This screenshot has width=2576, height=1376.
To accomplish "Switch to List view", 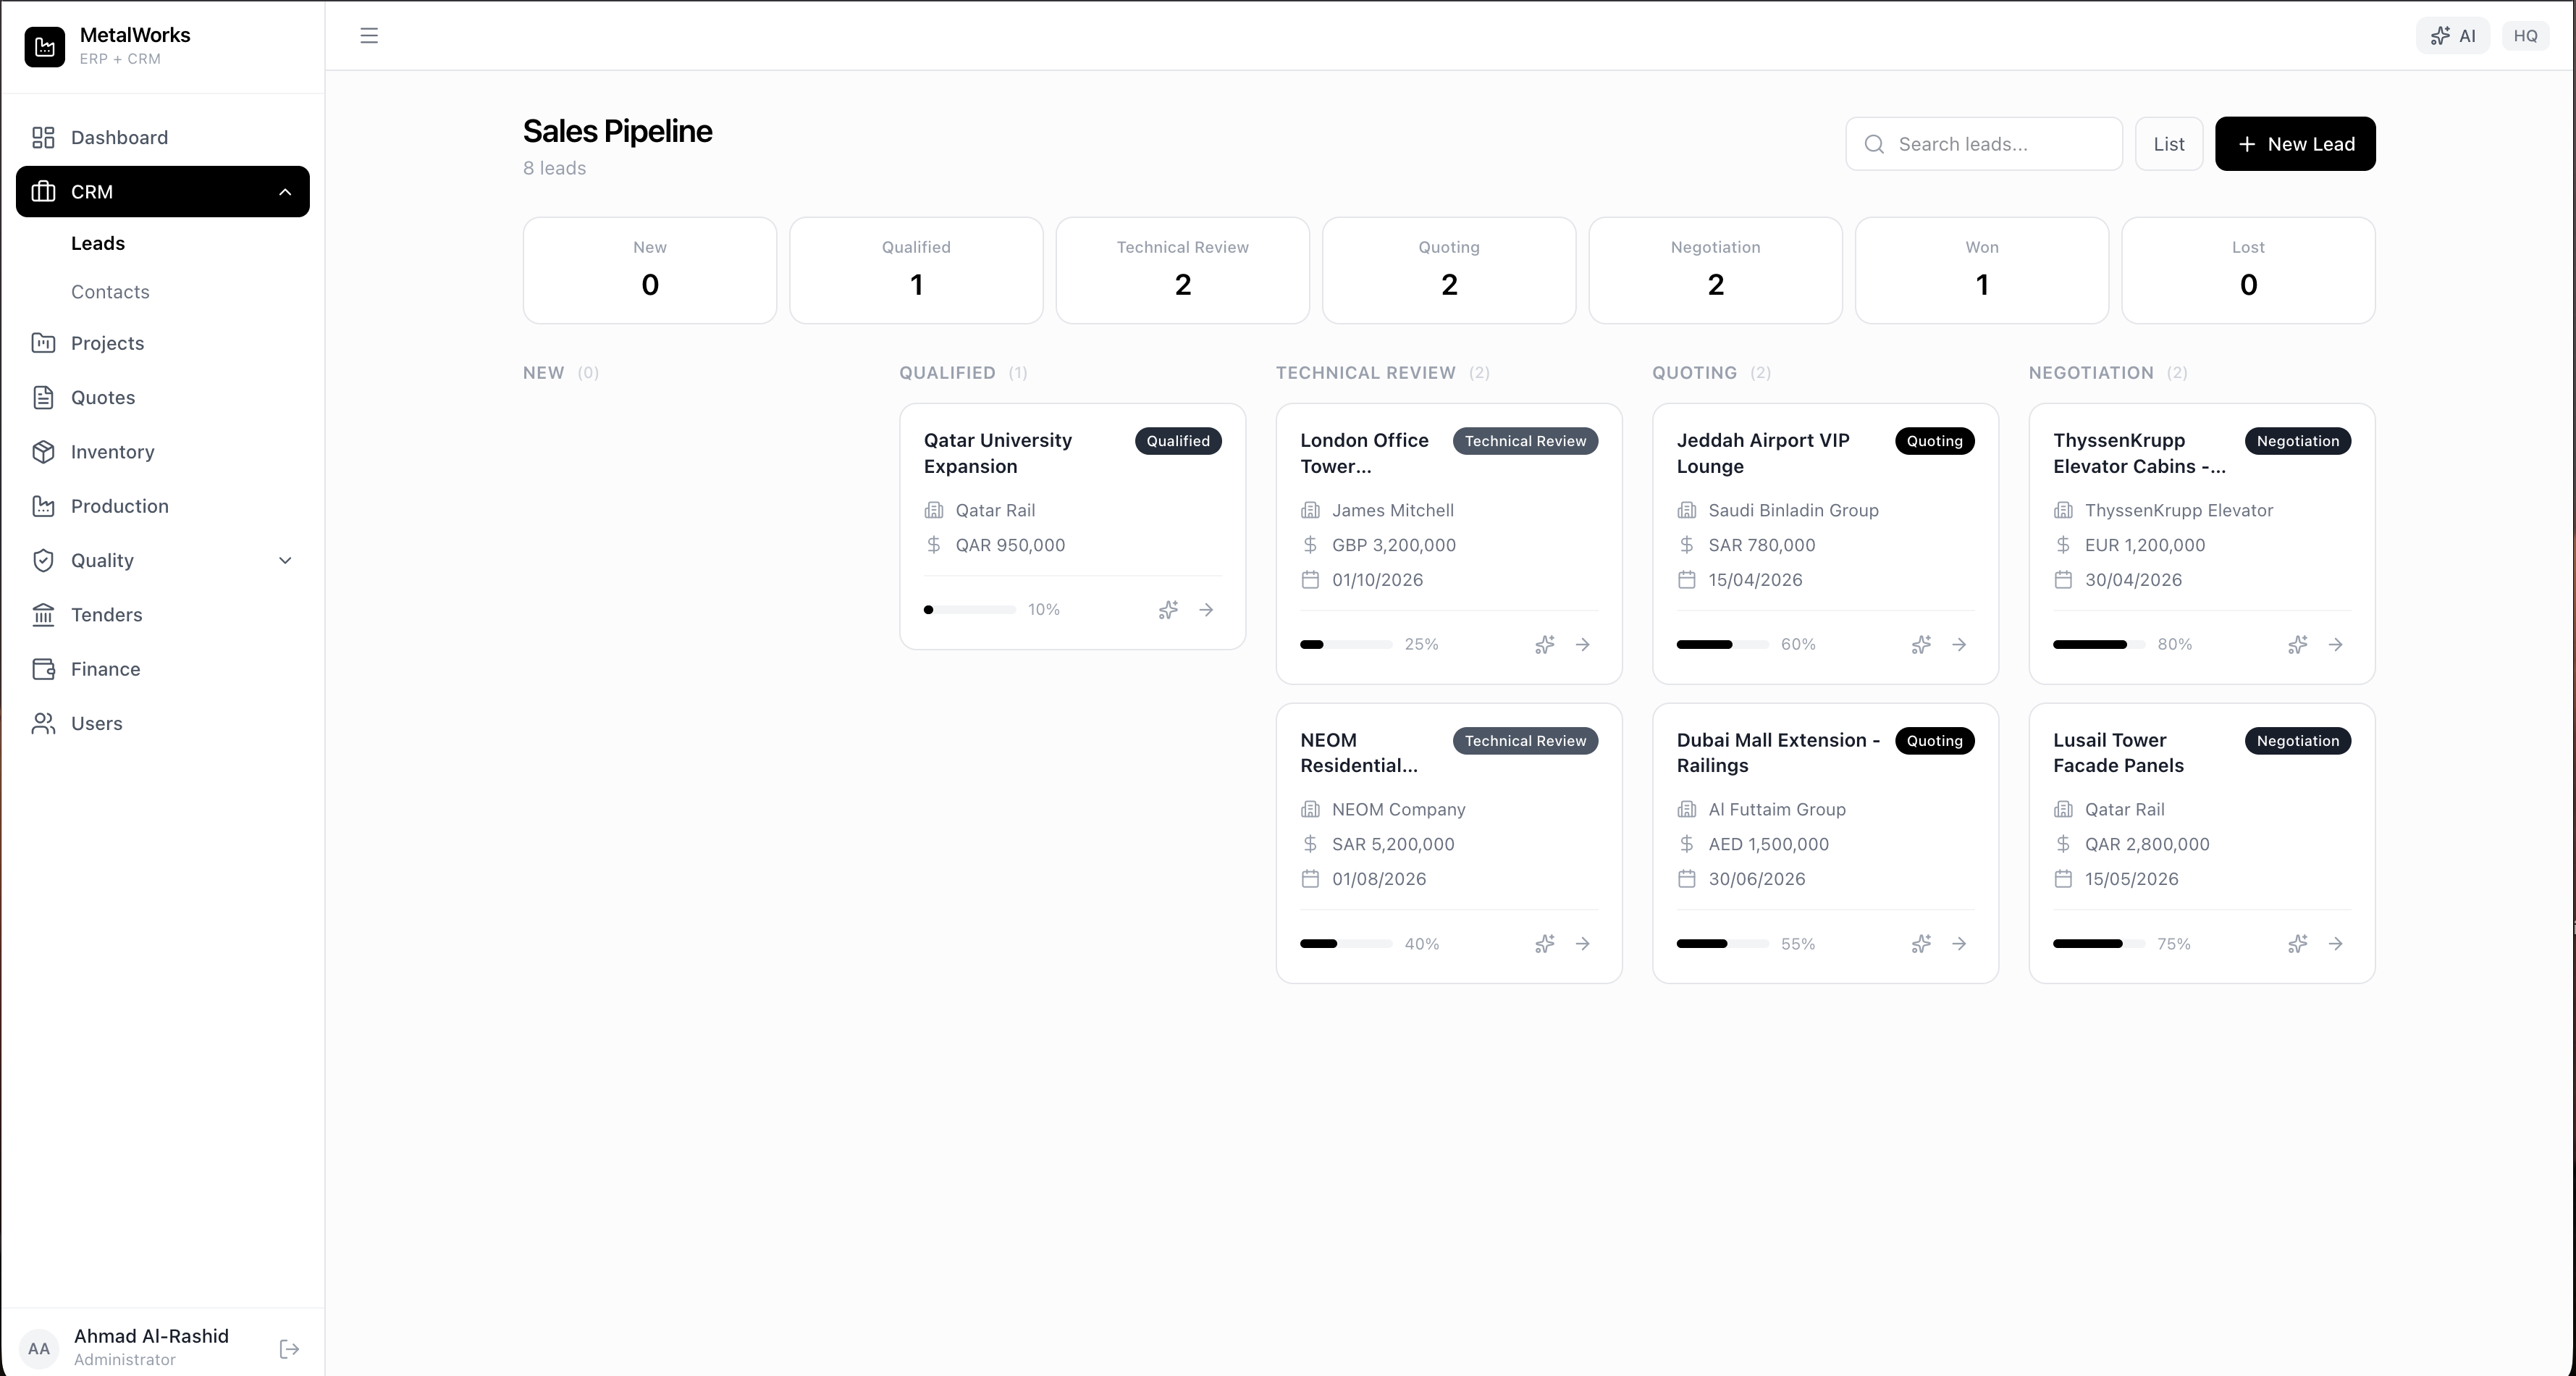I will click(2169, 144).
